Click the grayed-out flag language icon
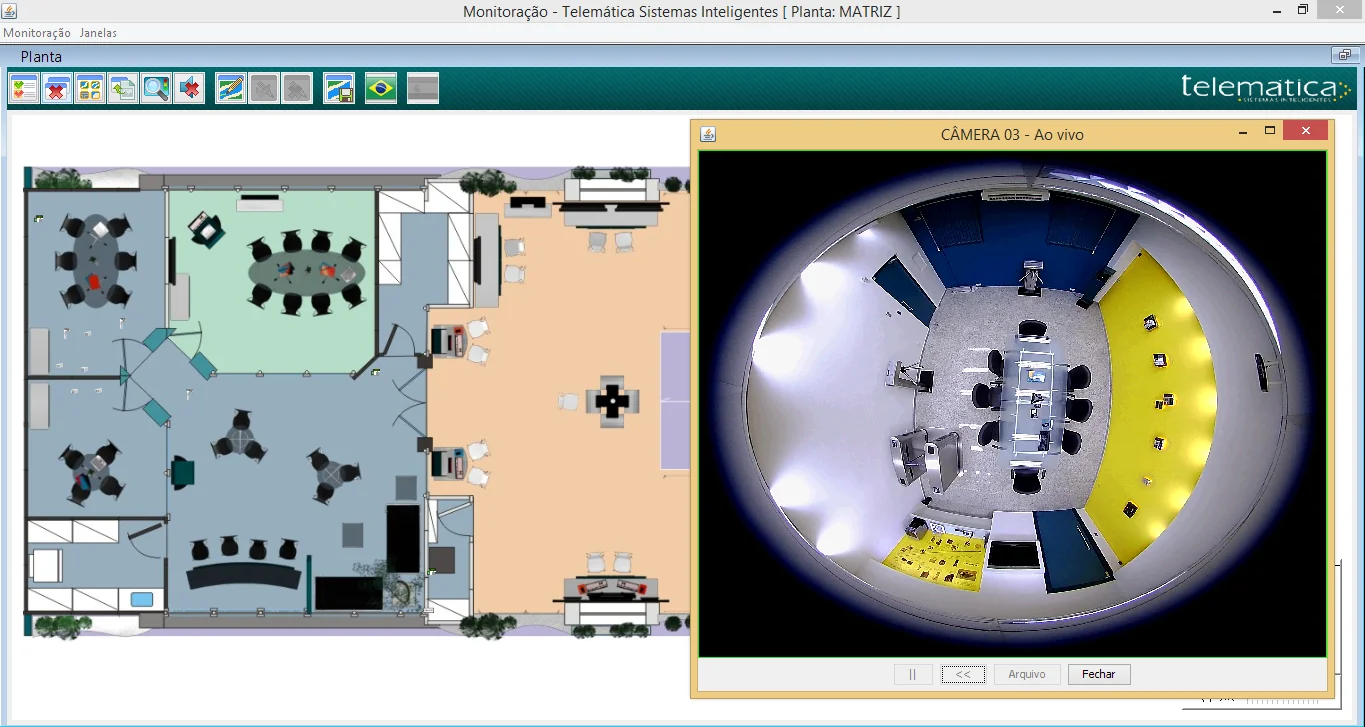1365x727 pixels. point(423,89)
